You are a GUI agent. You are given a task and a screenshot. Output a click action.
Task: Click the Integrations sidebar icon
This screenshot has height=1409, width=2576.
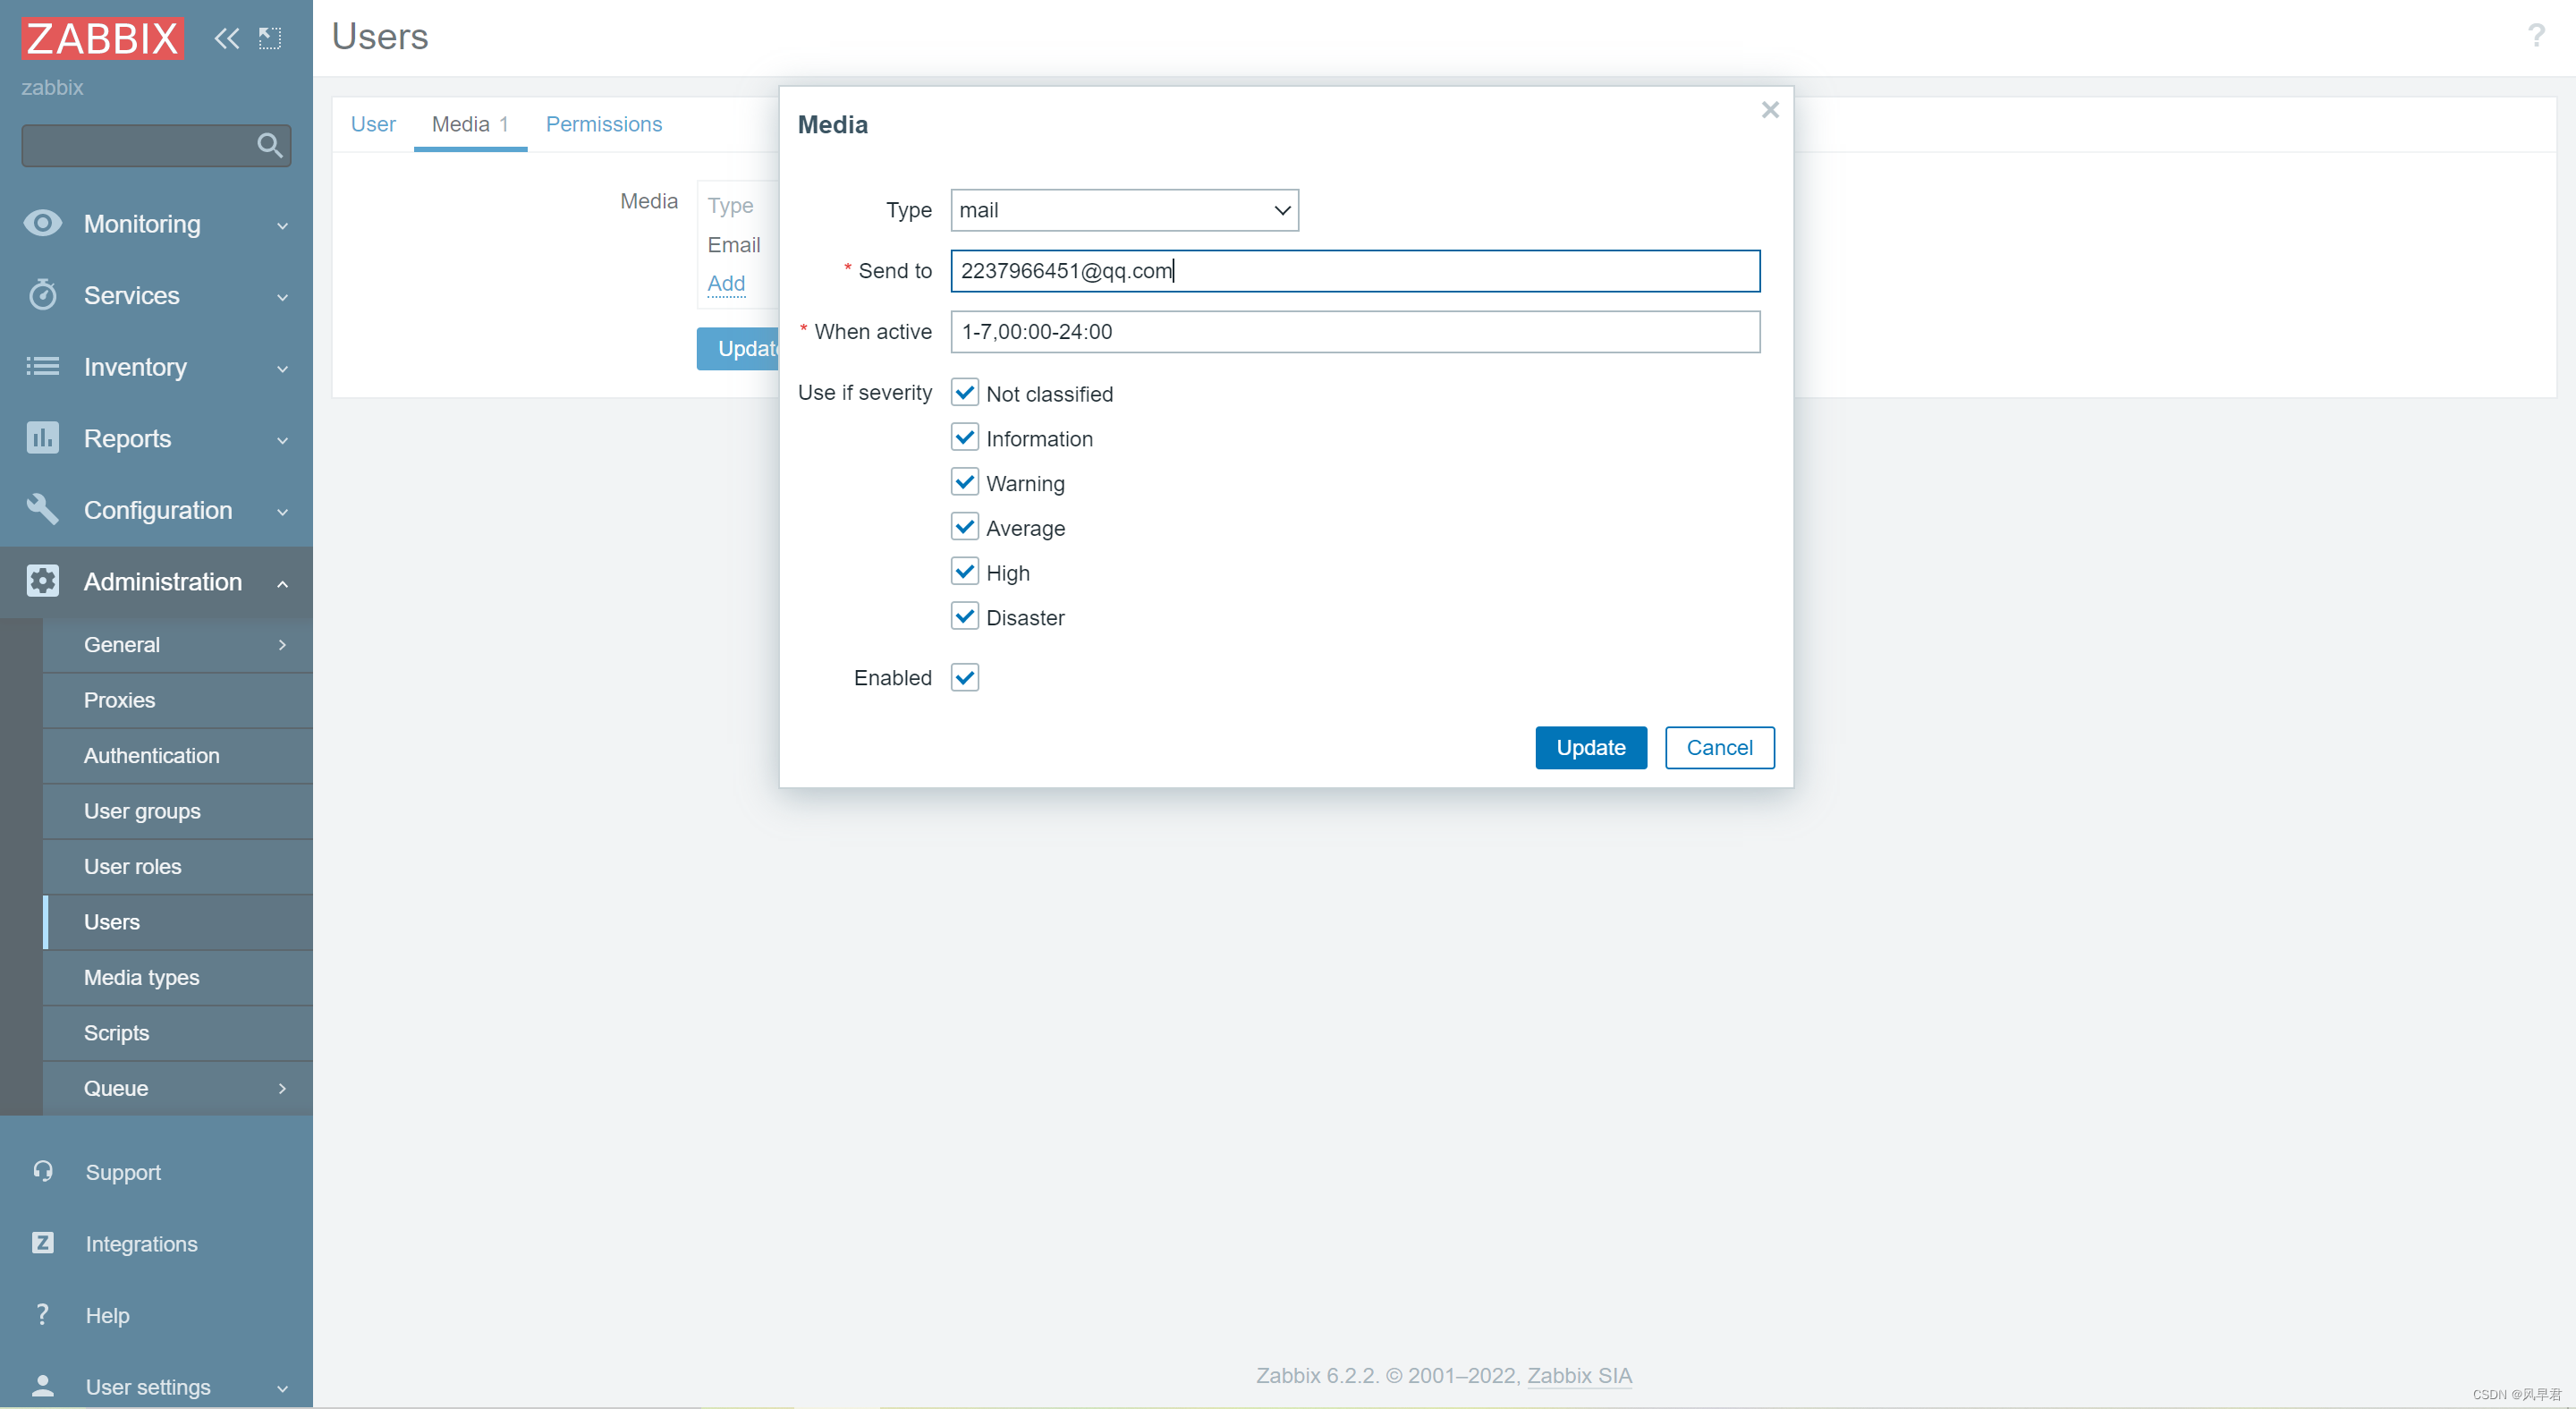[x=42, y=1244]
